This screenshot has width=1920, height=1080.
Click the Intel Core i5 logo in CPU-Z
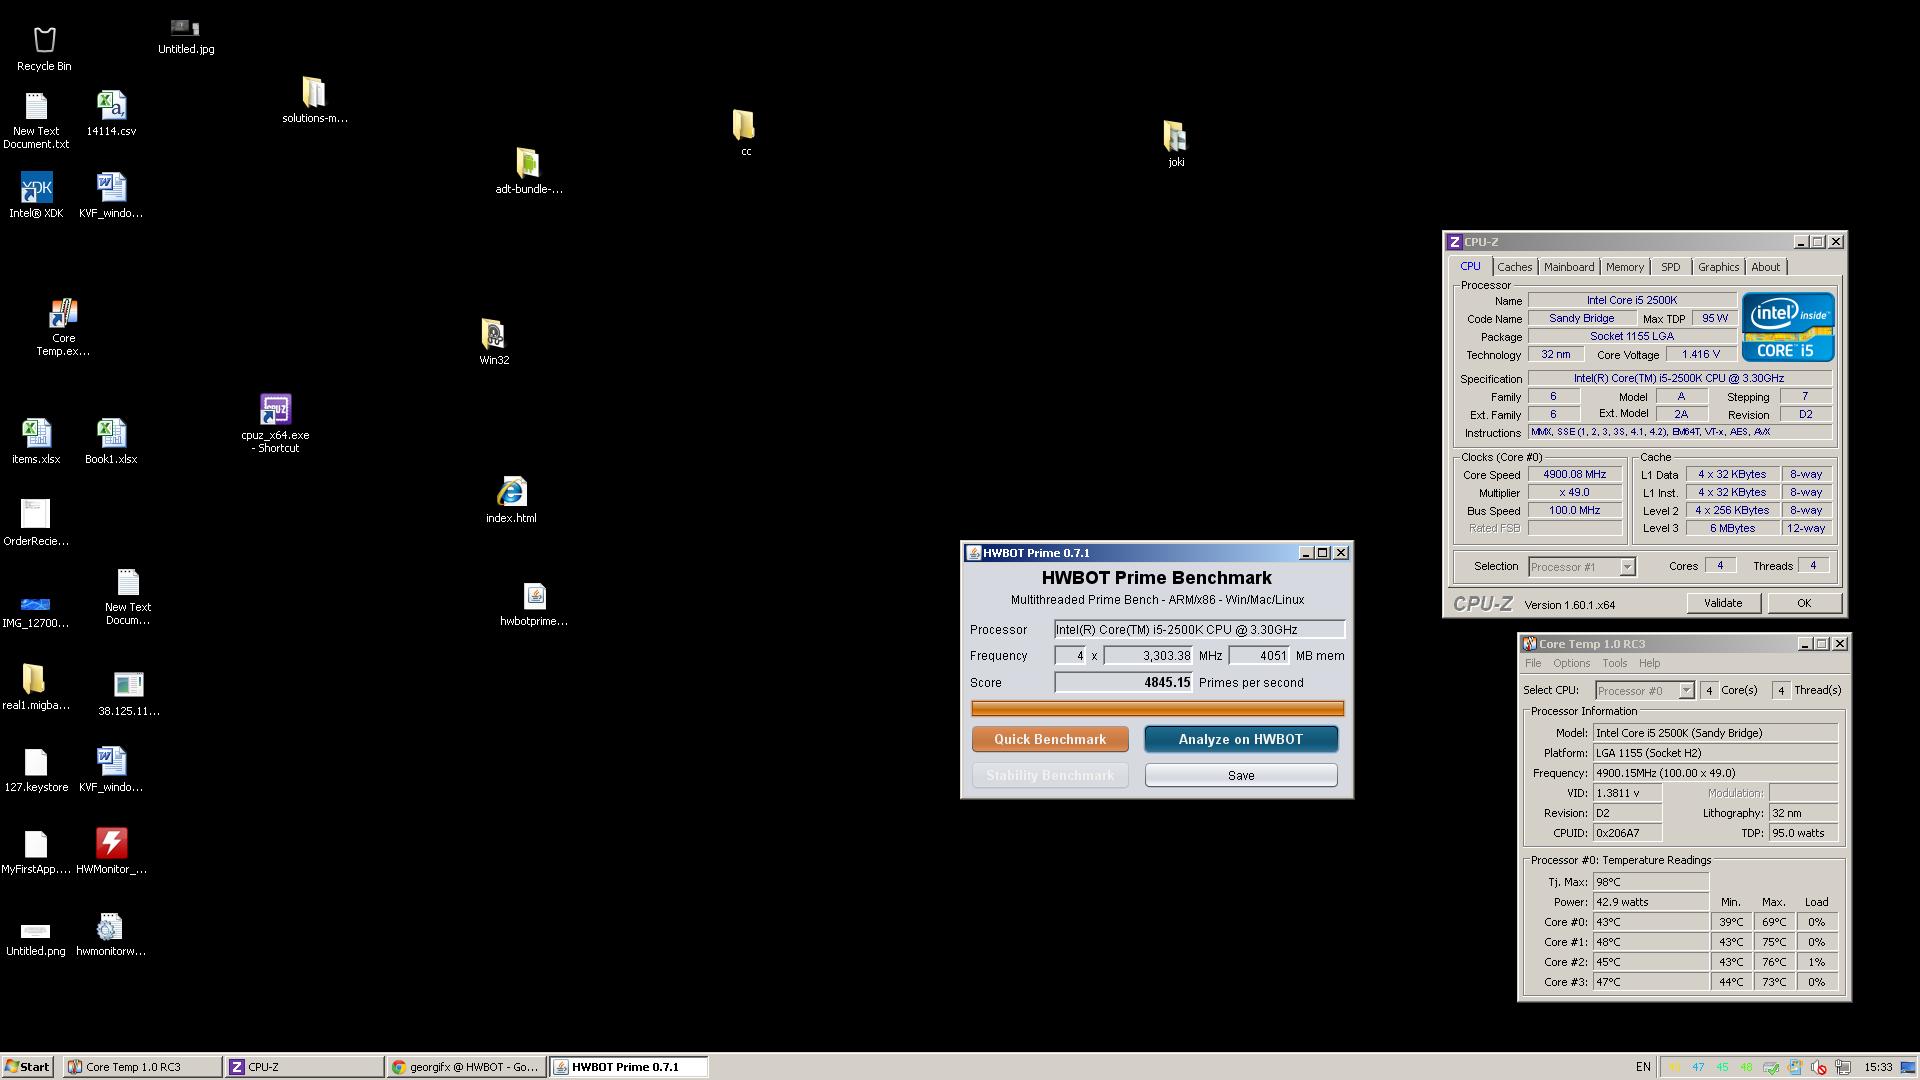point(1788,327)
